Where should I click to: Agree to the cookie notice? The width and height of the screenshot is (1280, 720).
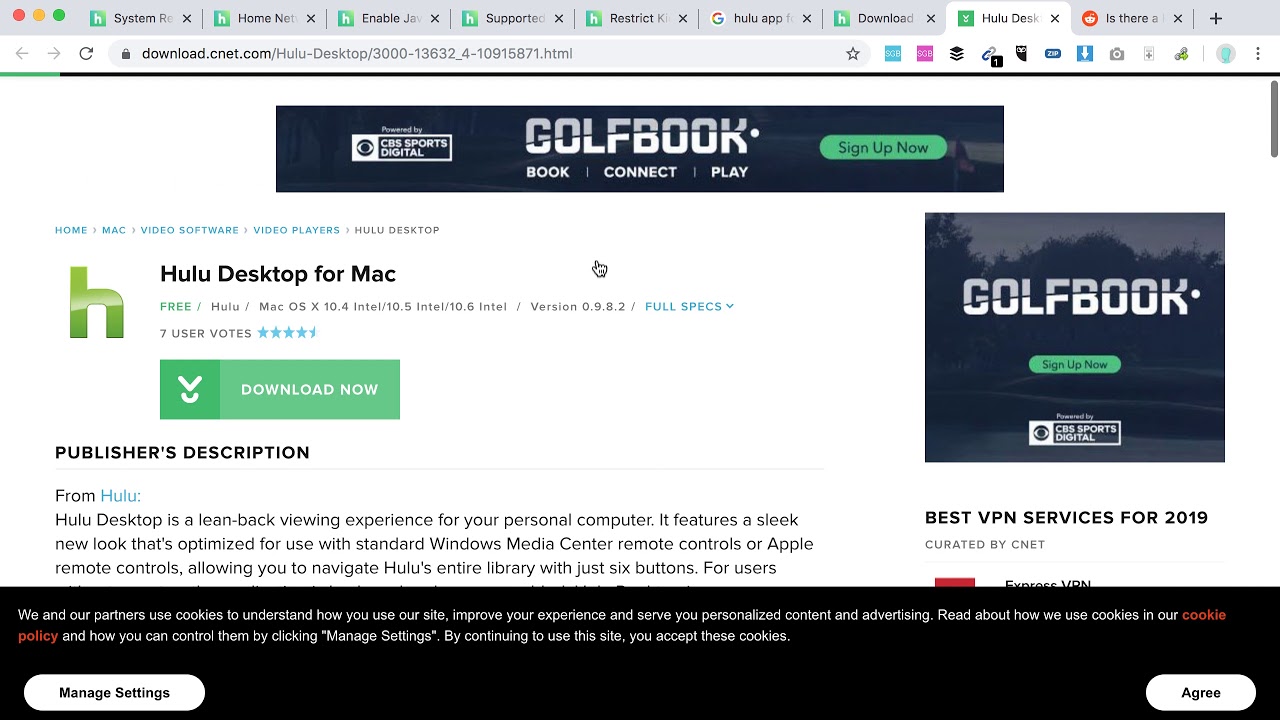tap(1201, 693)
